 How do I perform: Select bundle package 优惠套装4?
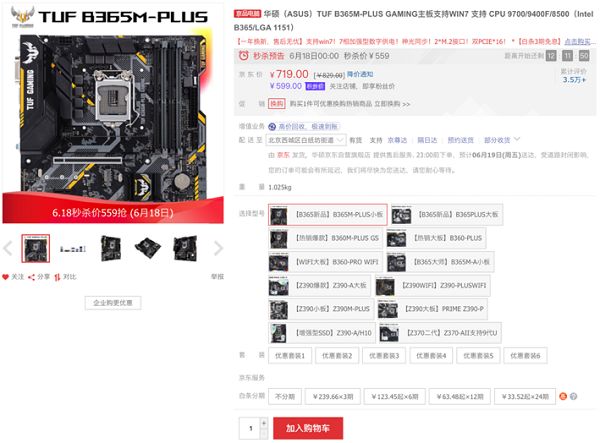pos(431,356)
